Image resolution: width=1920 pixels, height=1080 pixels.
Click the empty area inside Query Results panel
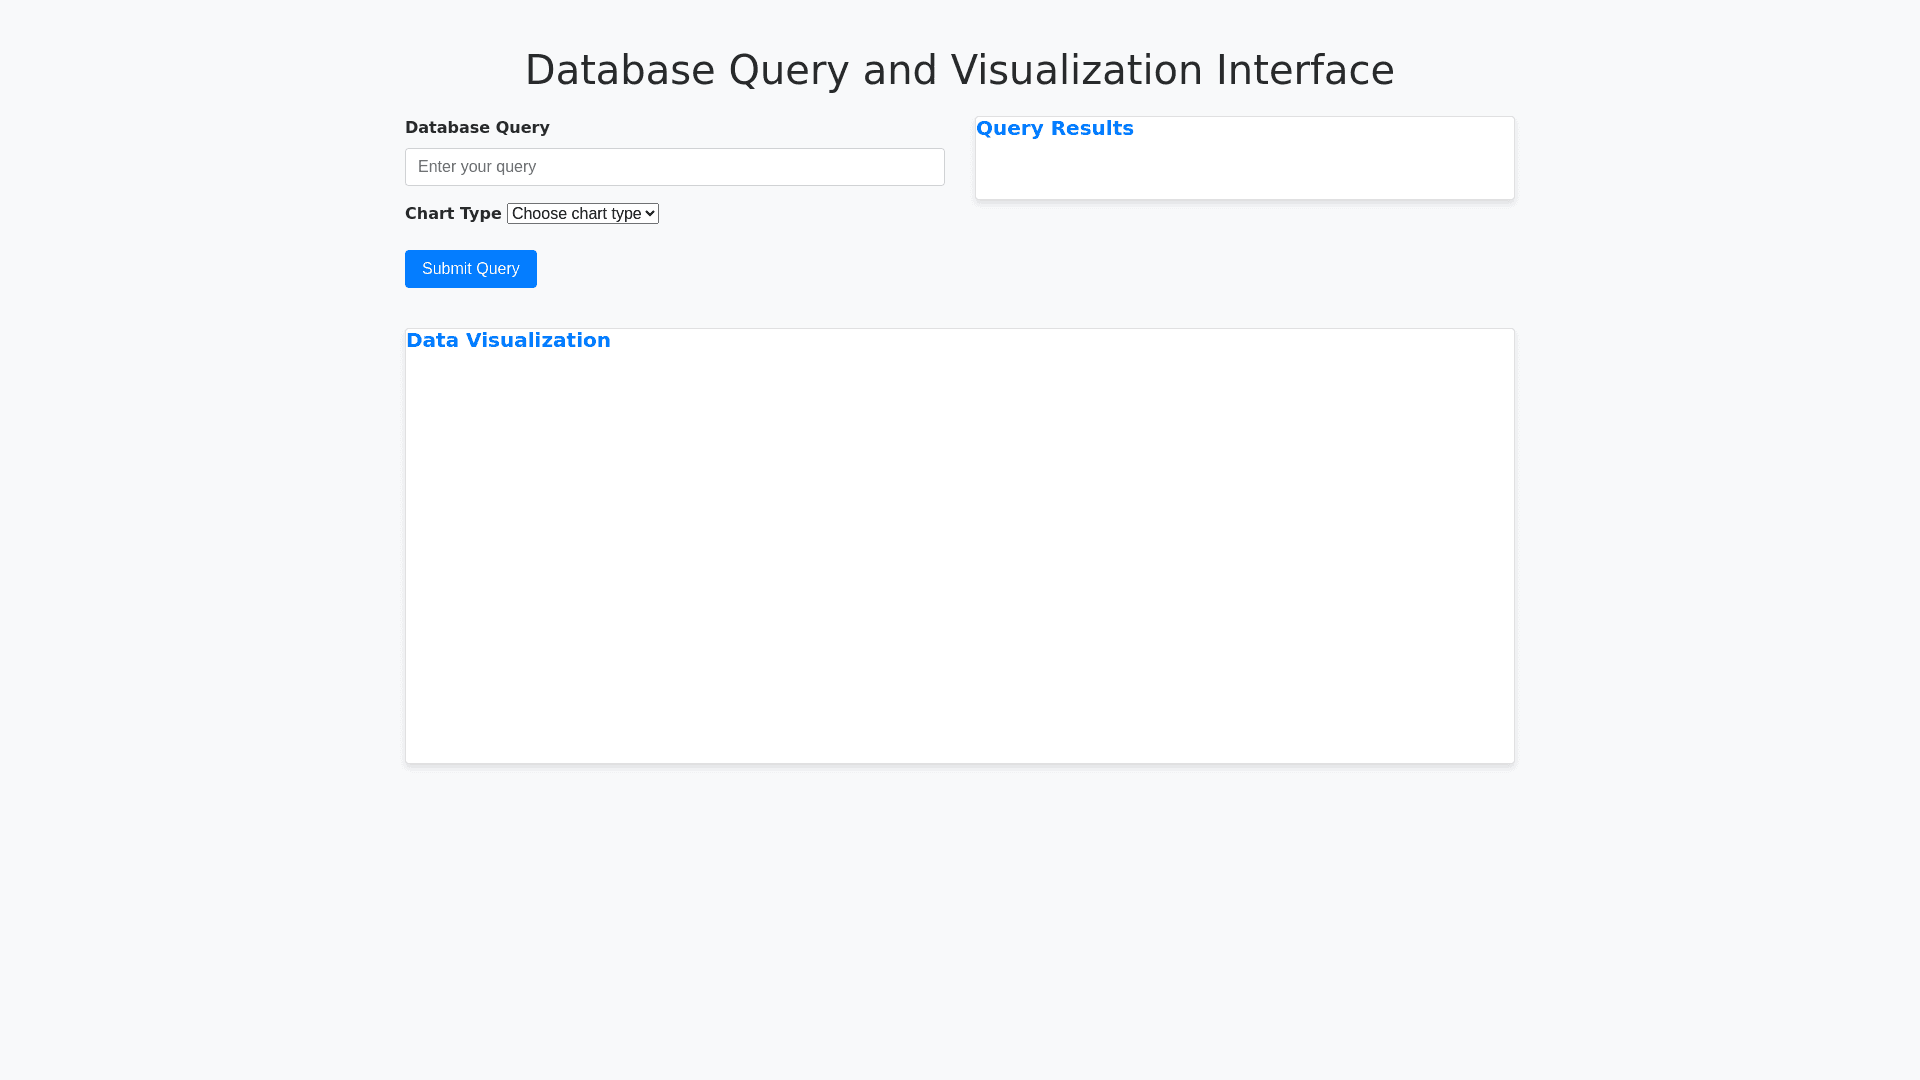coord(1244,172)
